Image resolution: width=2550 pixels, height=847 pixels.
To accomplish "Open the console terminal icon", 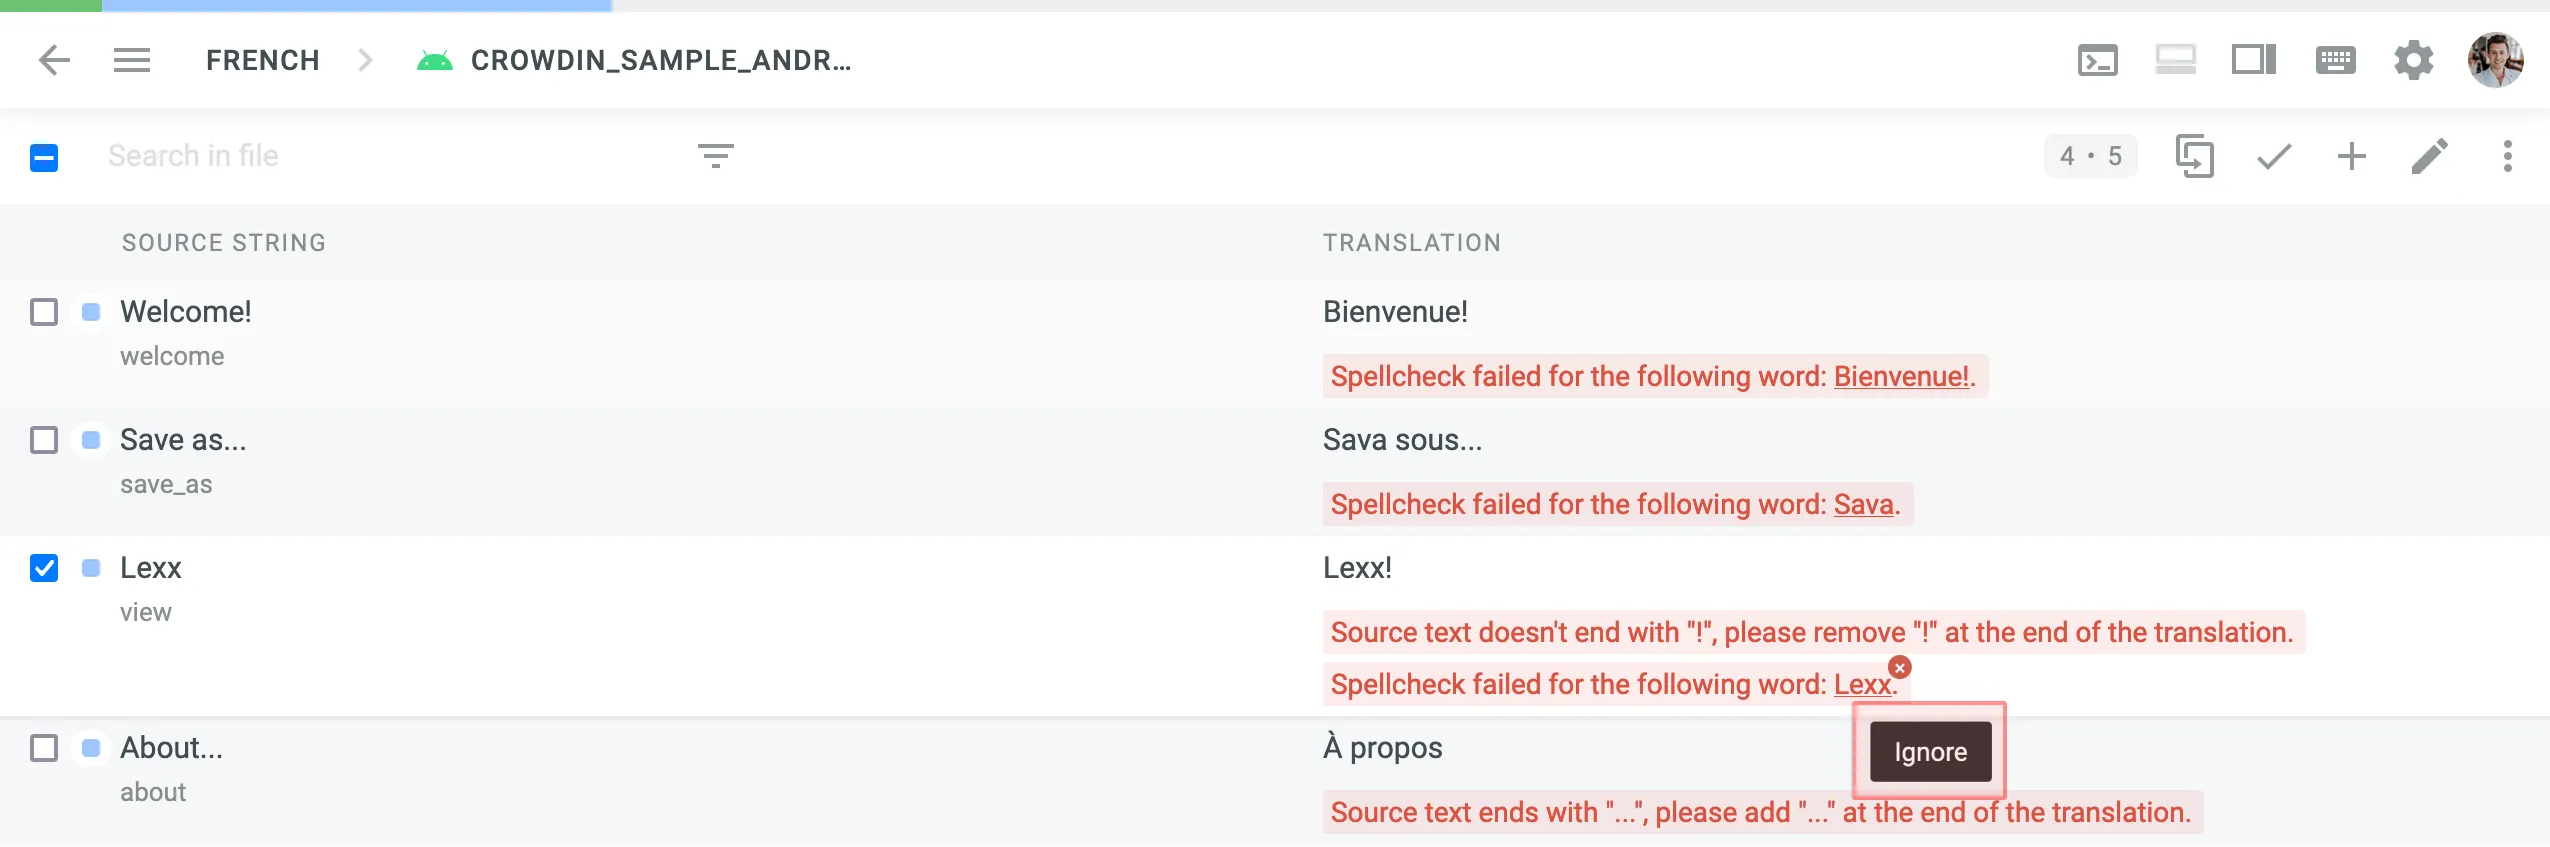I will tap(2097, 60).
